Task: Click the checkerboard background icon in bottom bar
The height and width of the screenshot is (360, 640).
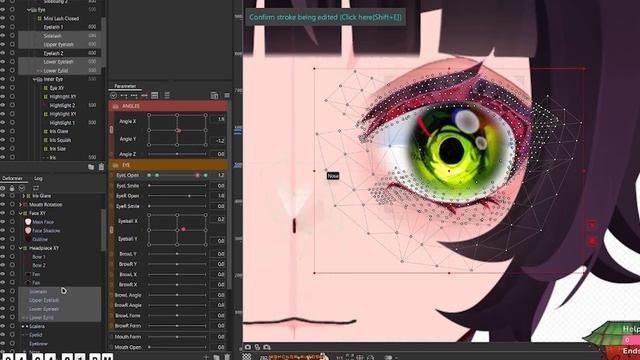Action: (247, 357)
